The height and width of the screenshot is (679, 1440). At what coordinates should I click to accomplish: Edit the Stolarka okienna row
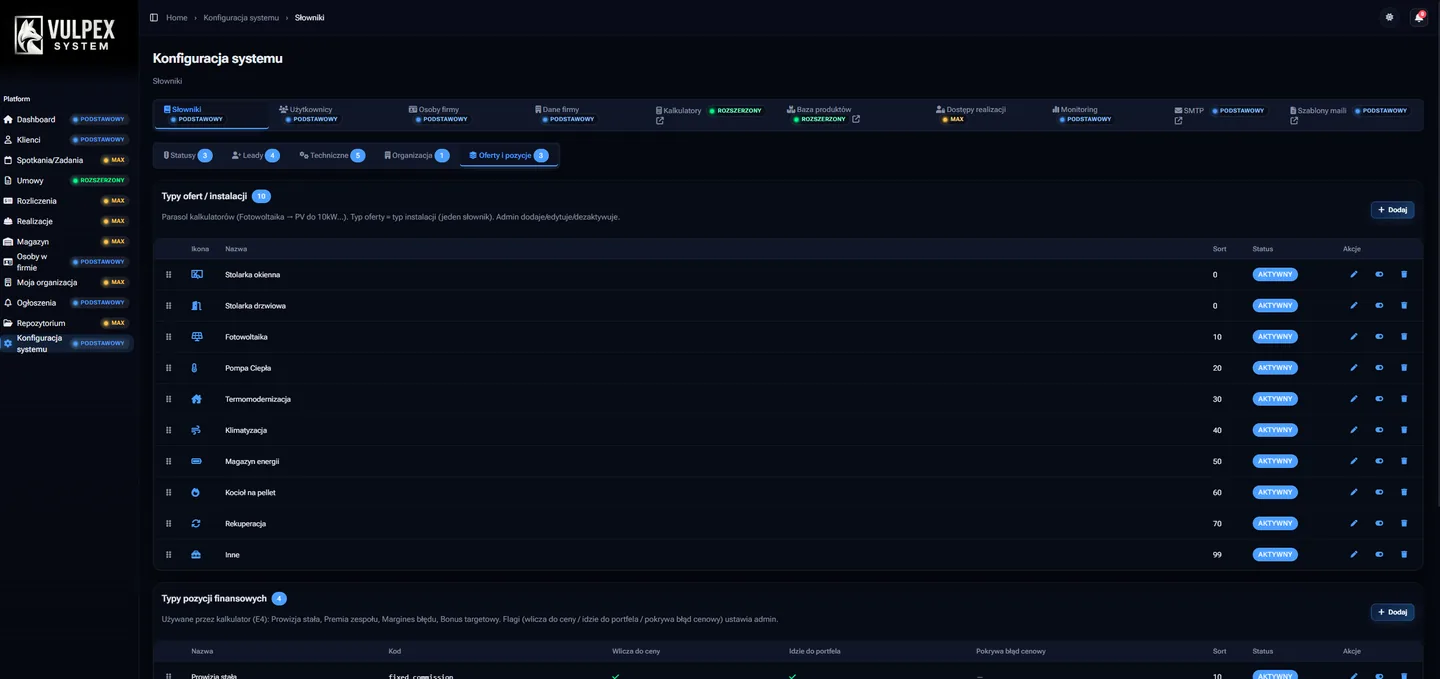click(x=1354, y=274)
